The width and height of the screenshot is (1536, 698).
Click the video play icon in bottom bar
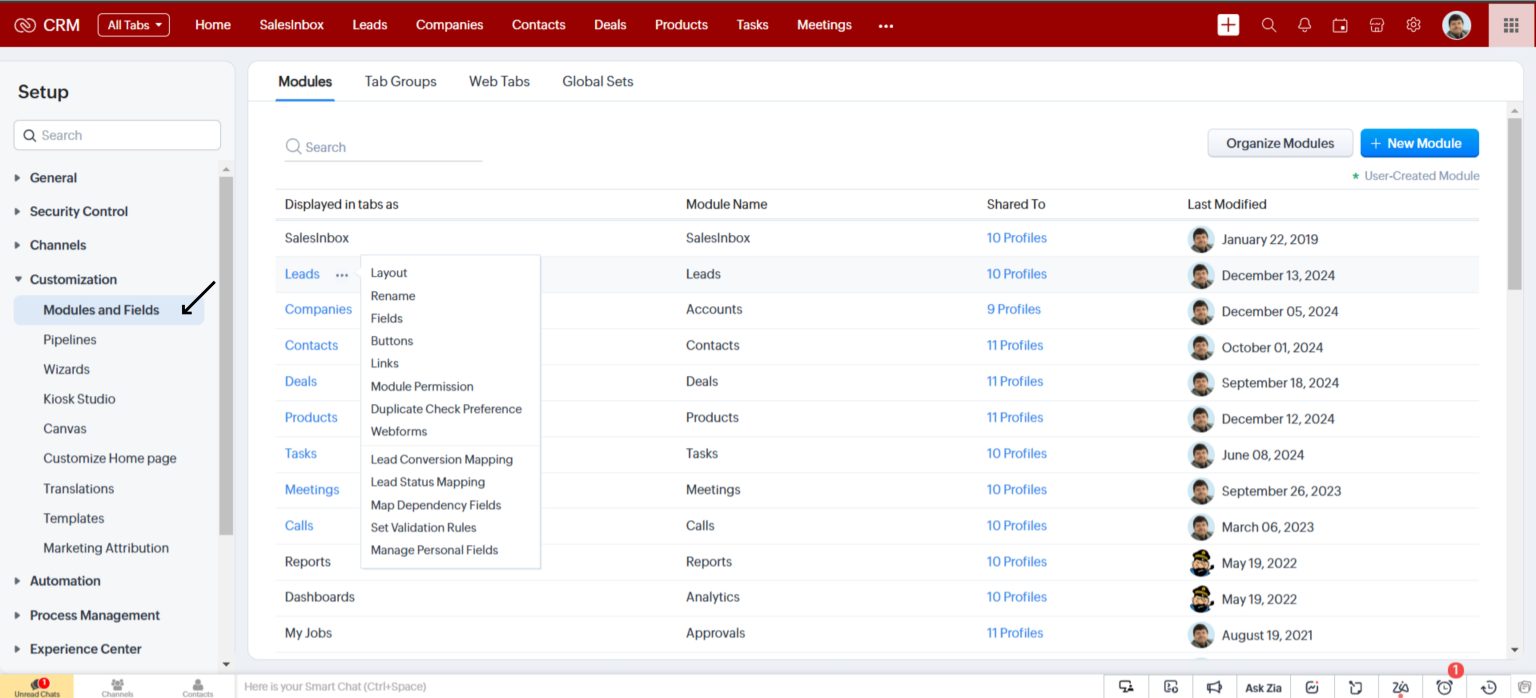[x=1171, y=687]
